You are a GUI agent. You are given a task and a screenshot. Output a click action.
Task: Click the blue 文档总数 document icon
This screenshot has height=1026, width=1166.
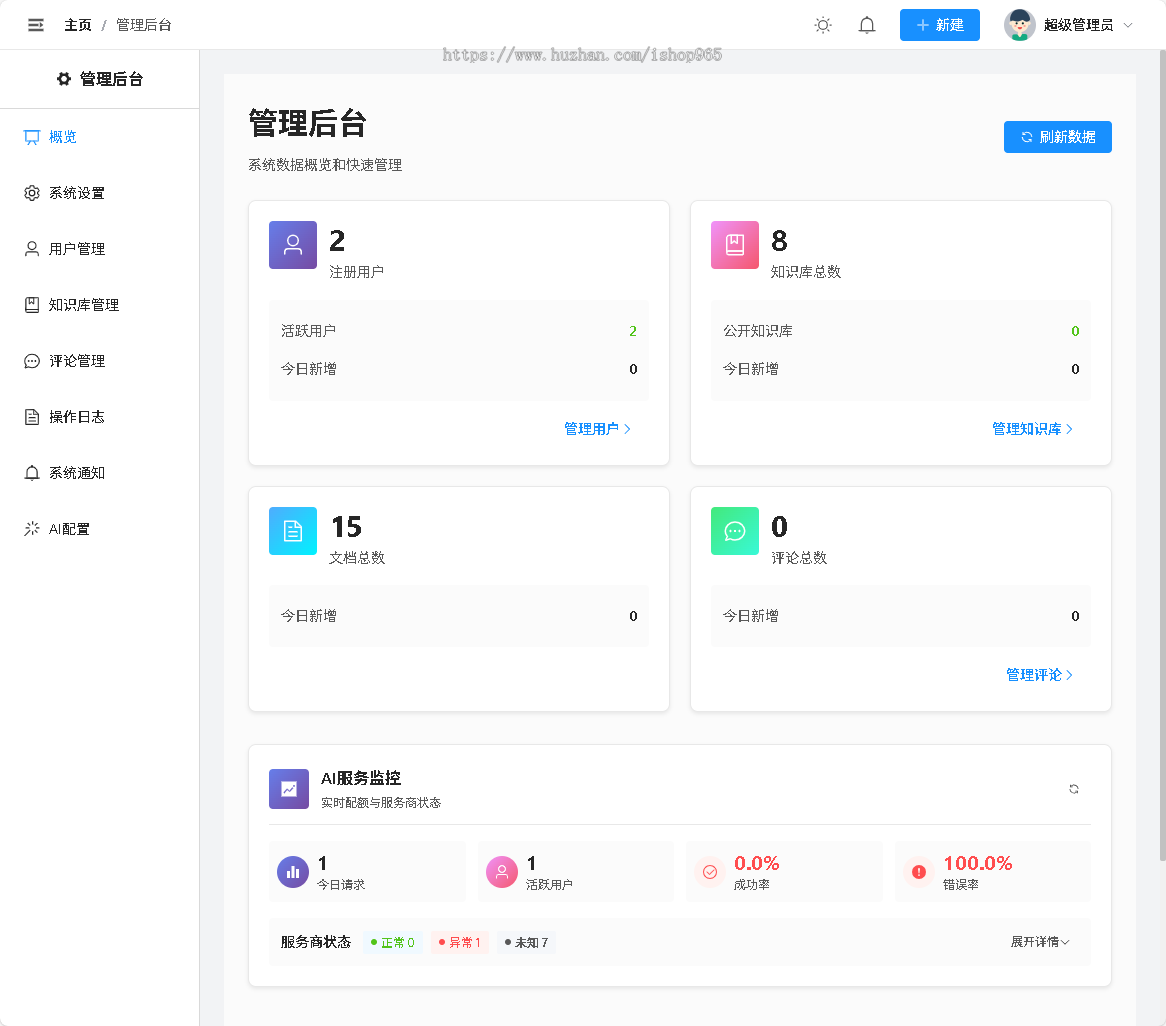tap(293, 531)
